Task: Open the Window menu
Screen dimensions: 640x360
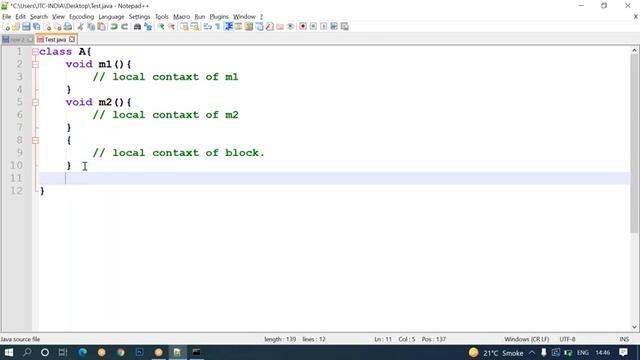Action: 244,17
